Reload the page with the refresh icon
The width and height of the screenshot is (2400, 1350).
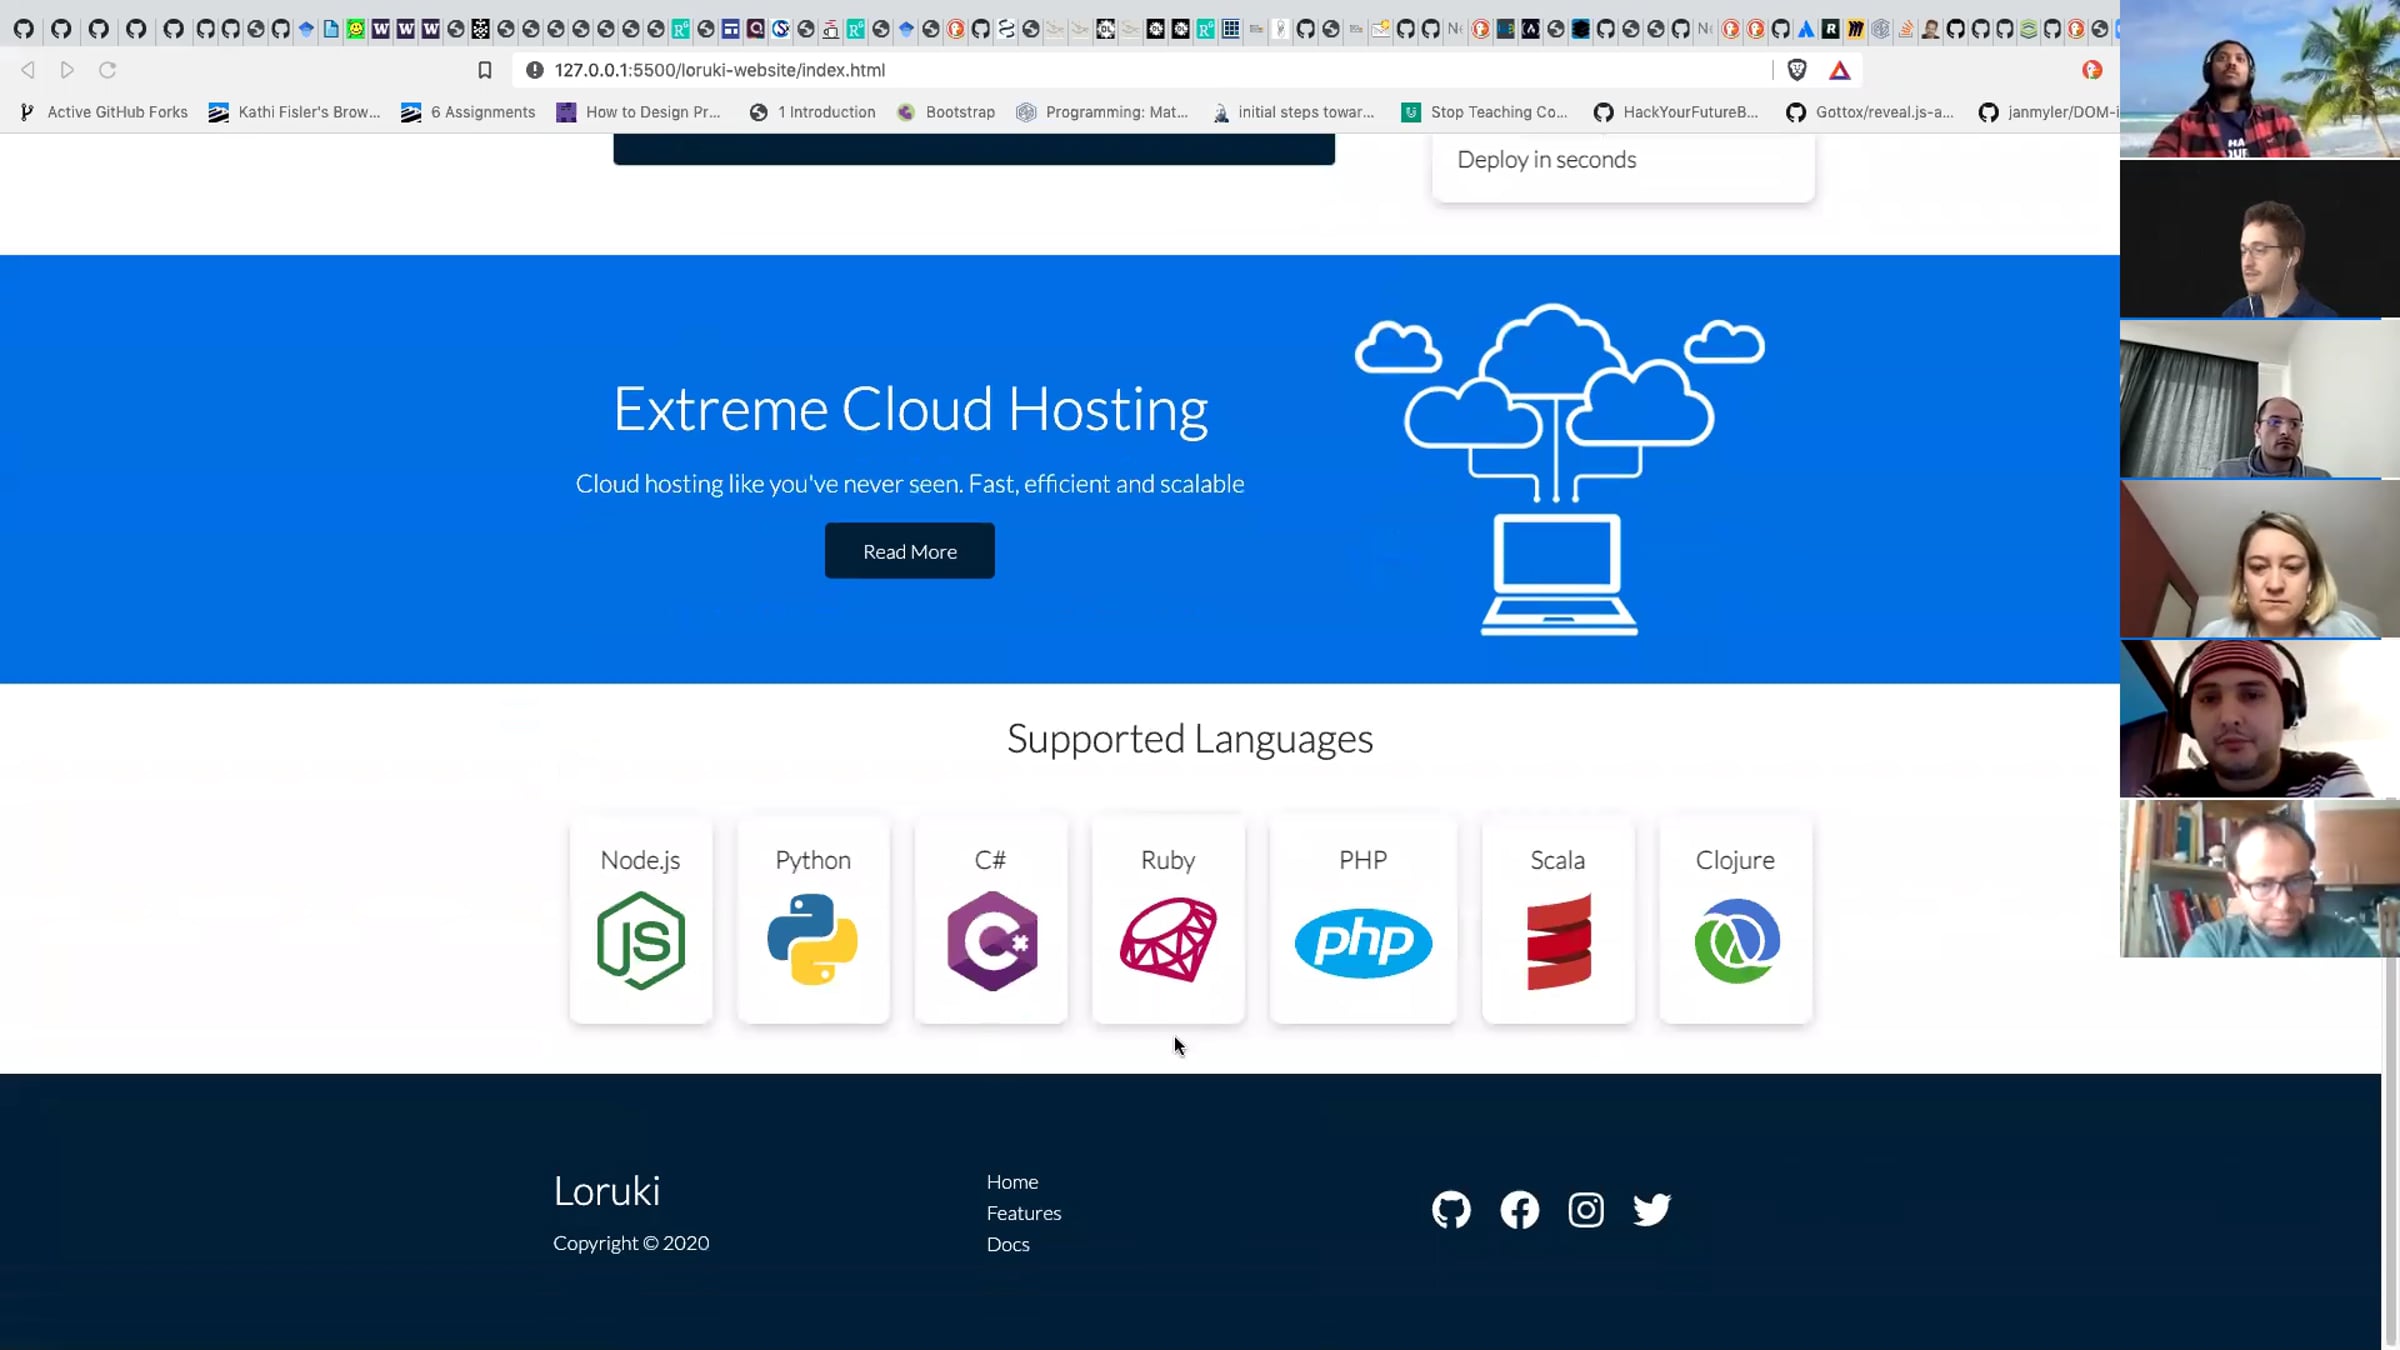point(108,70)
